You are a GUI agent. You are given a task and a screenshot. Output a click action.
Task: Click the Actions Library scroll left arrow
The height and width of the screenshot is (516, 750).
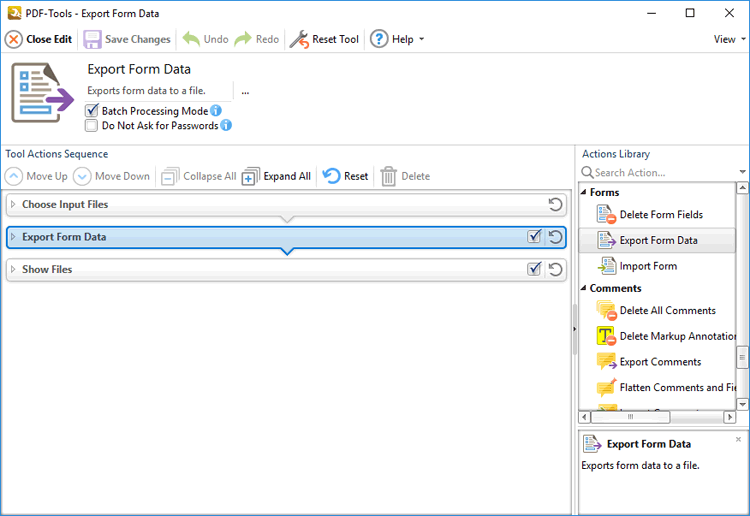click(x=584, y=417)
